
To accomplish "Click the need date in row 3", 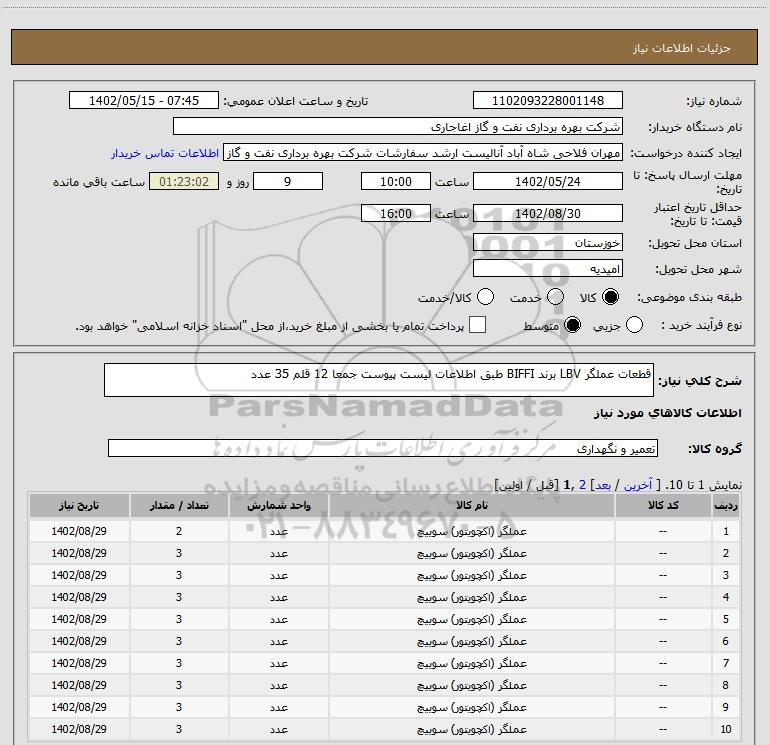I will point(79,575).
